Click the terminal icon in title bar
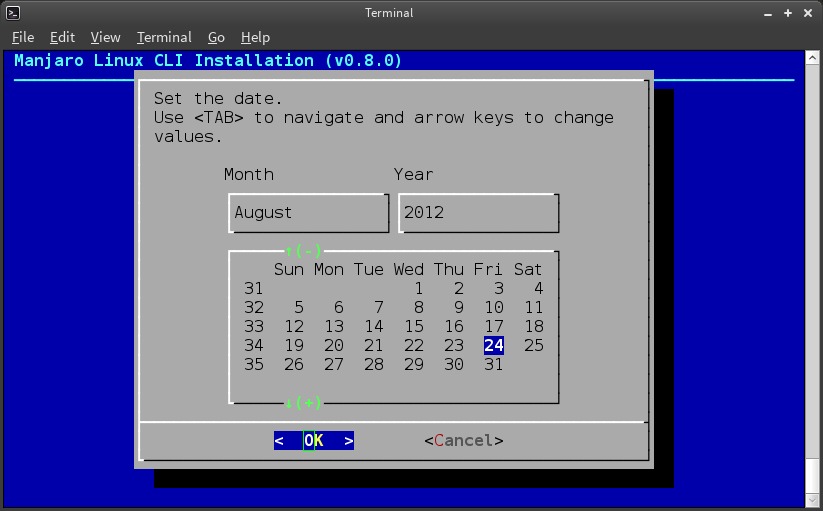This screenshot has width=823, height=511. 13,13
